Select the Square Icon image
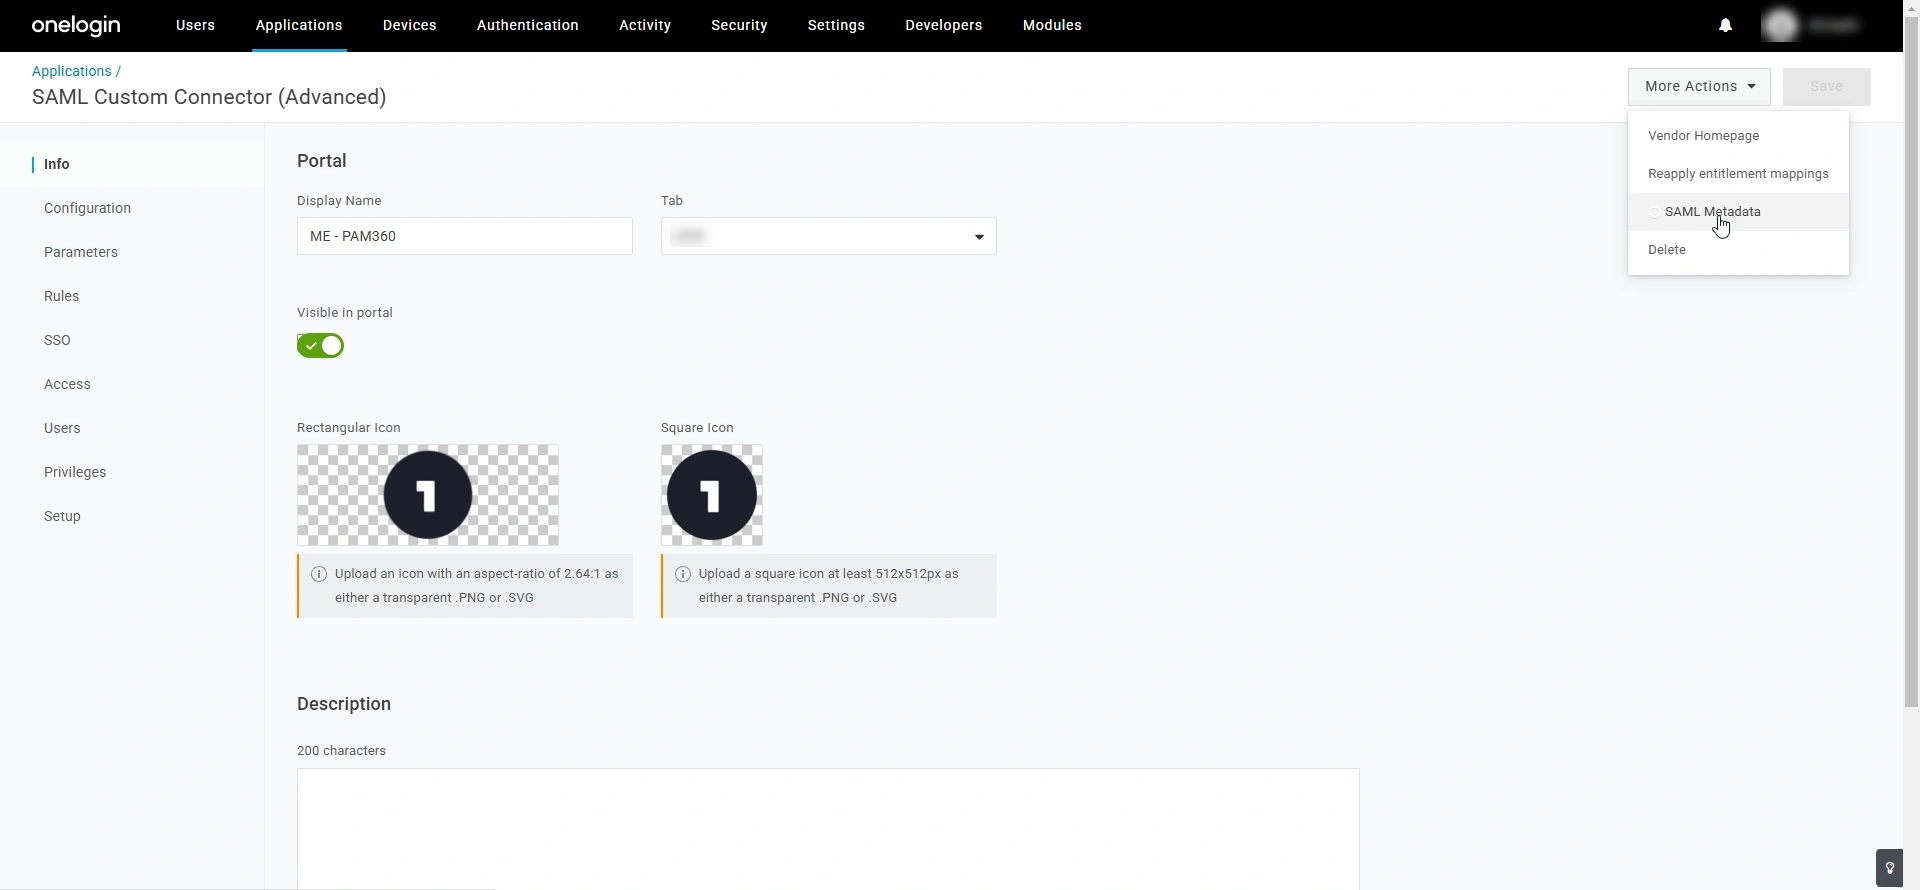 [712, 495]
